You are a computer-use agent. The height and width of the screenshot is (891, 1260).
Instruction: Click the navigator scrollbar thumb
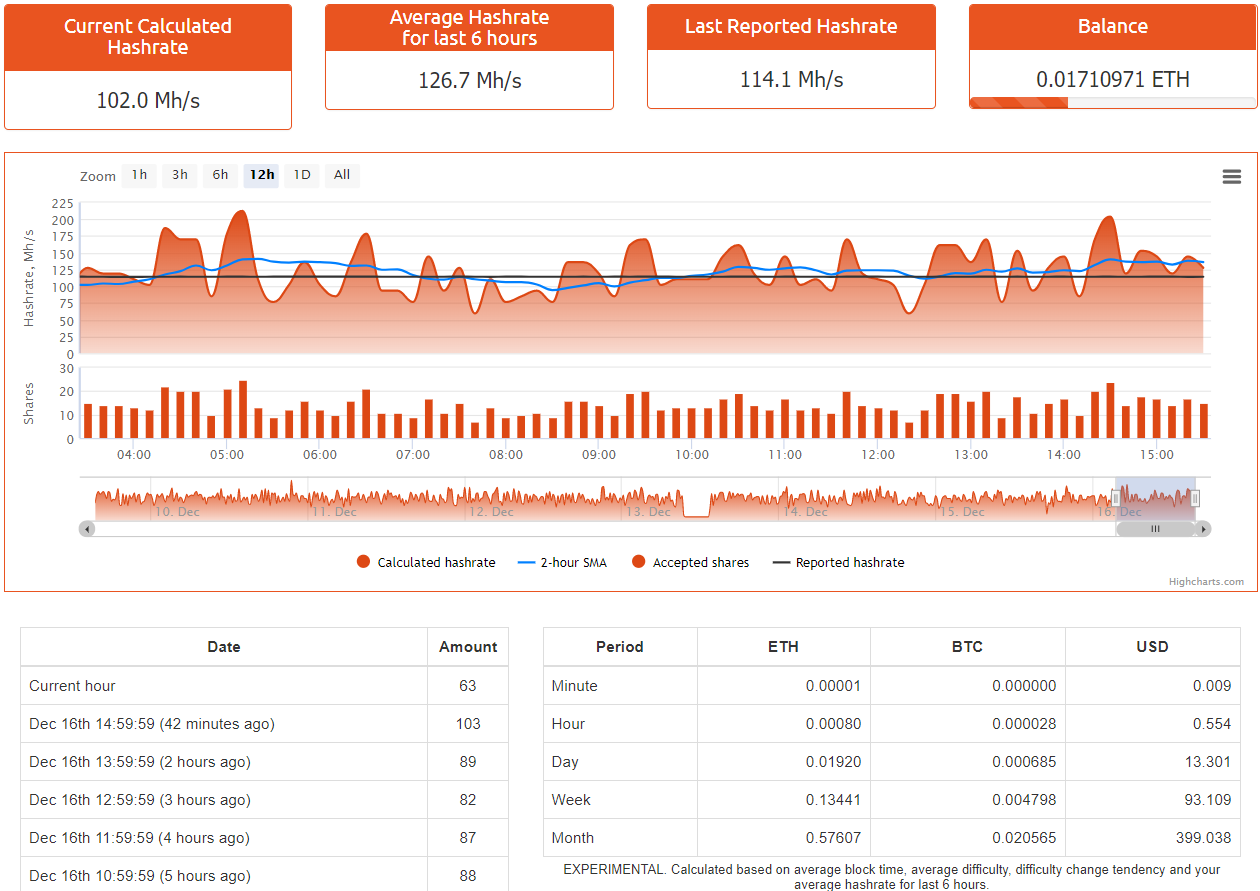(1155, 529)
